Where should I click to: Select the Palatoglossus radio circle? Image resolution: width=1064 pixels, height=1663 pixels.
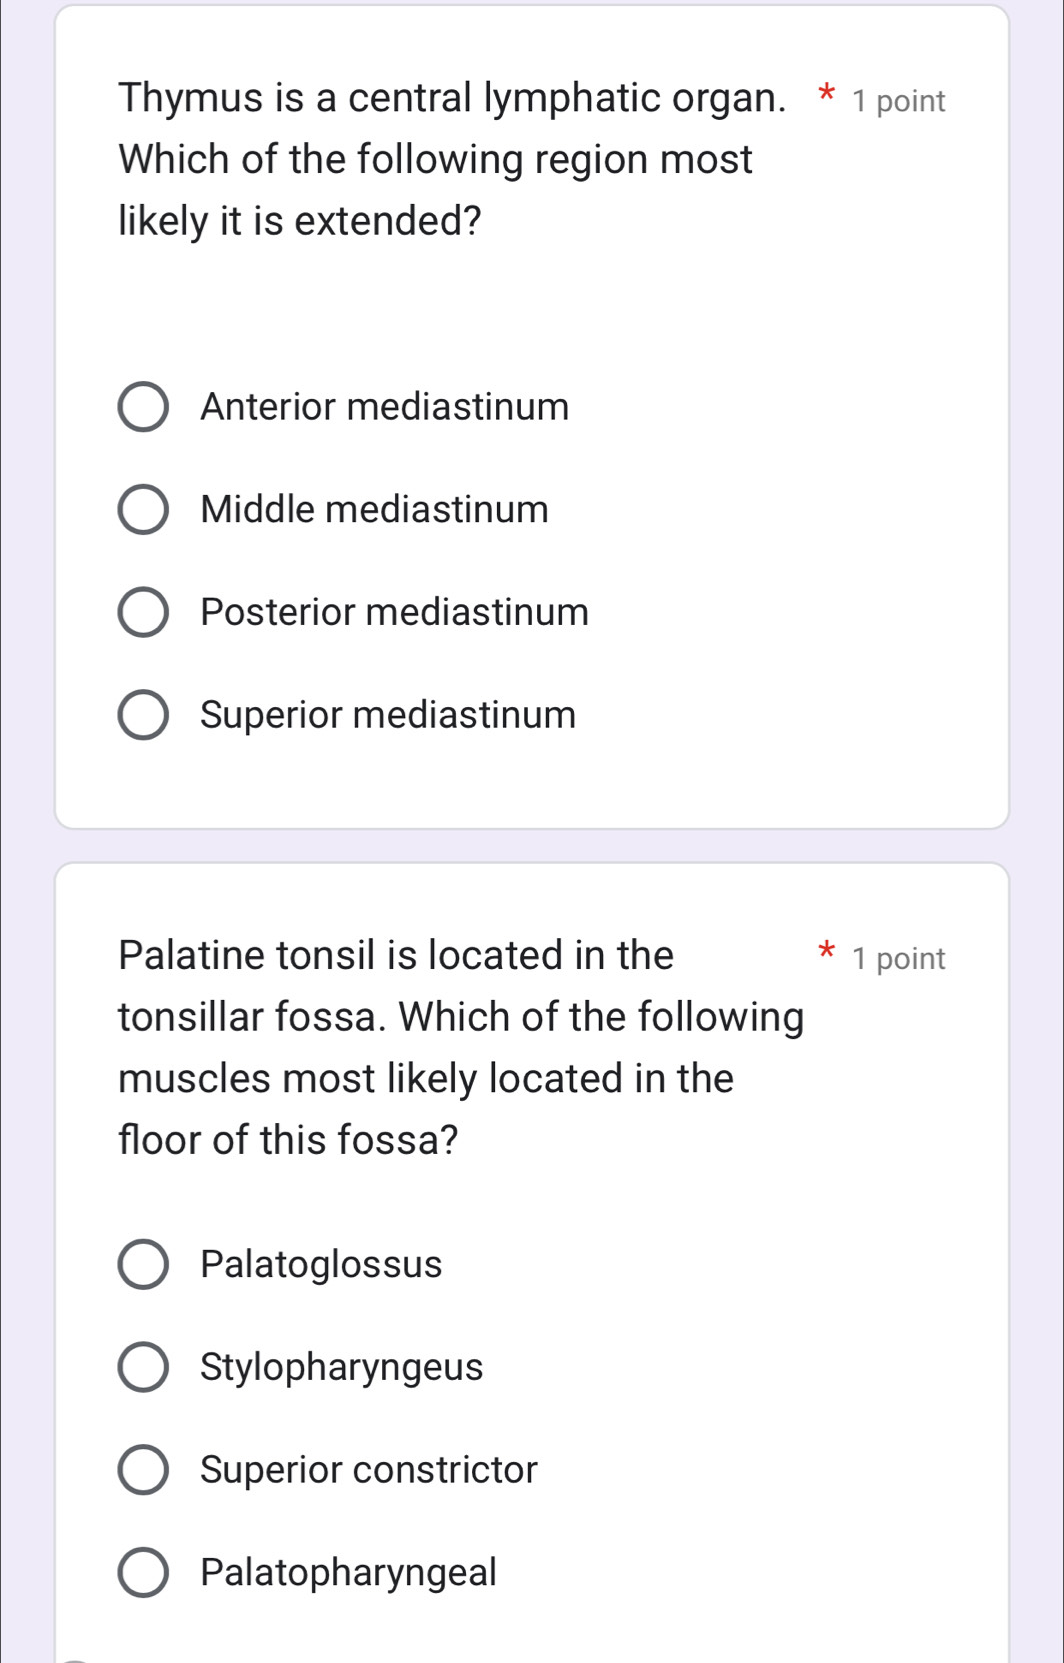[x=143, y=1265]
